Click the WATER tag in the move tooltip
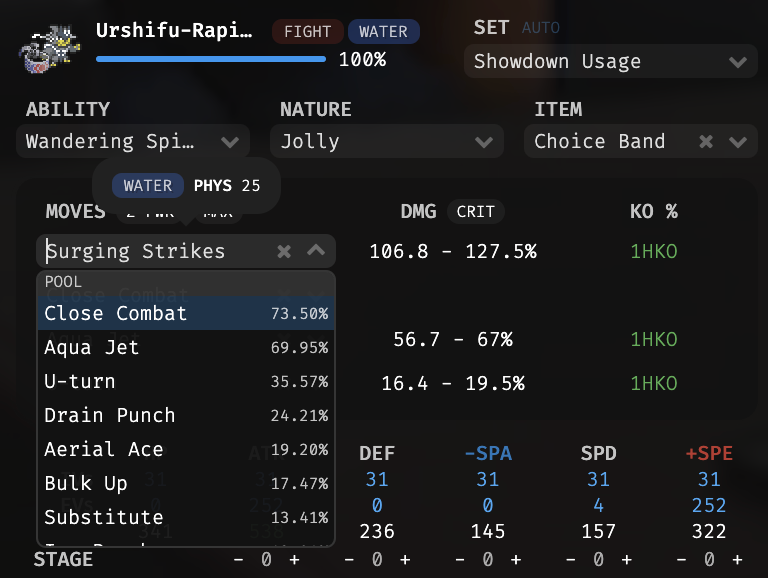The image size is (768, 578). click(x=148, y=186)
